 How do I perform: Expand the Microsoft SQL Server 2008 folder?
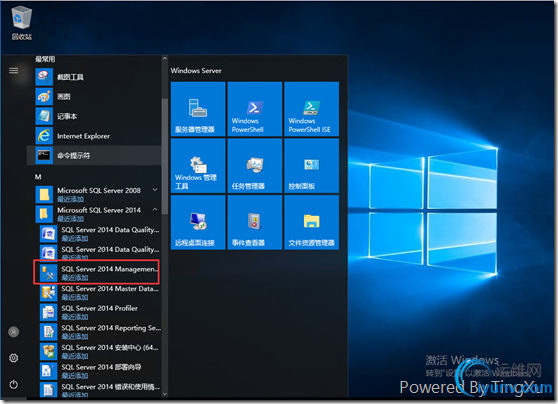[155, 190]
